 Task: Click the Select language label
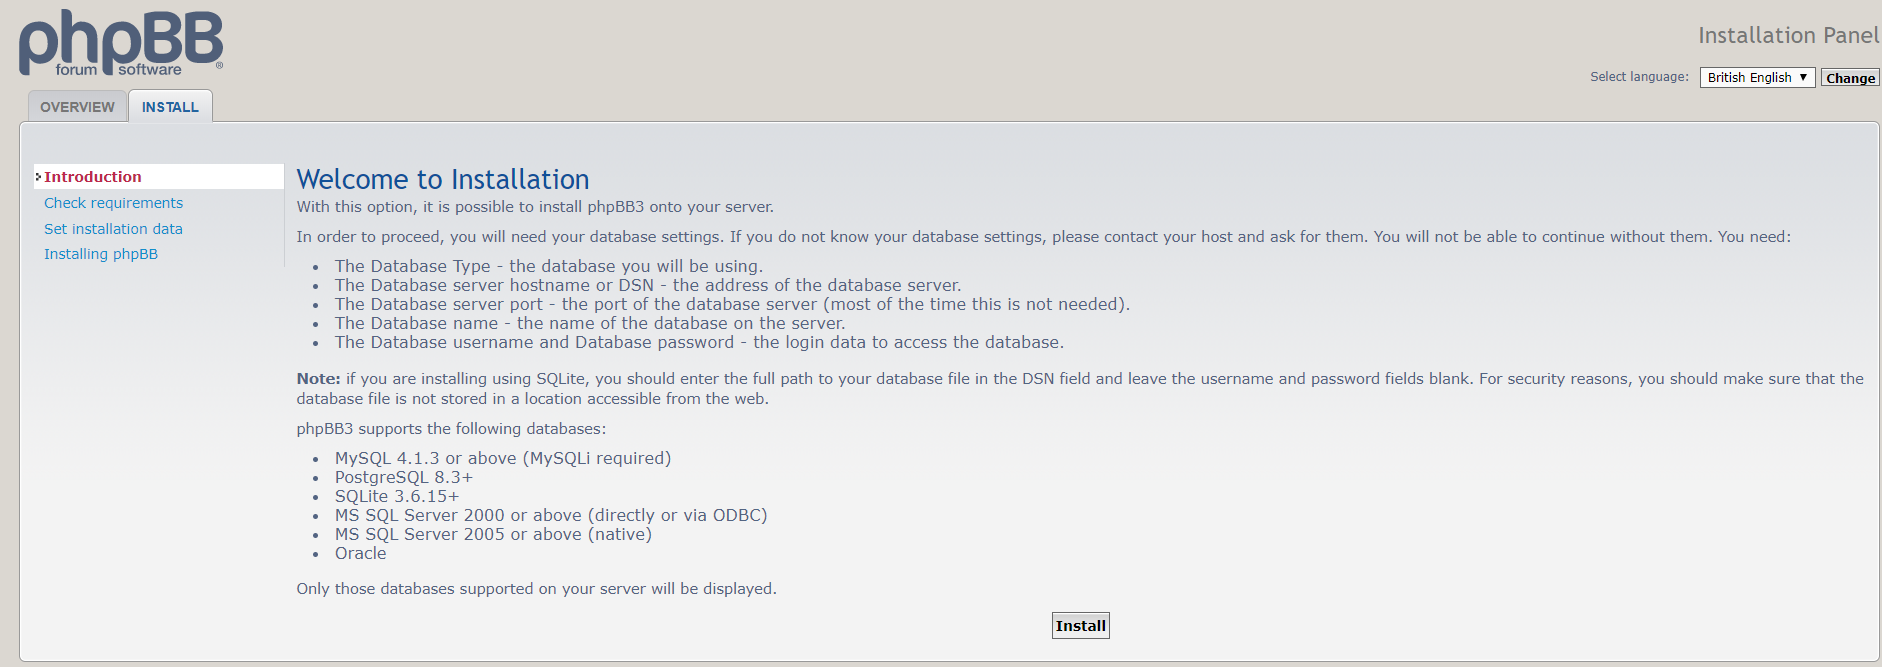point(1639,77)
